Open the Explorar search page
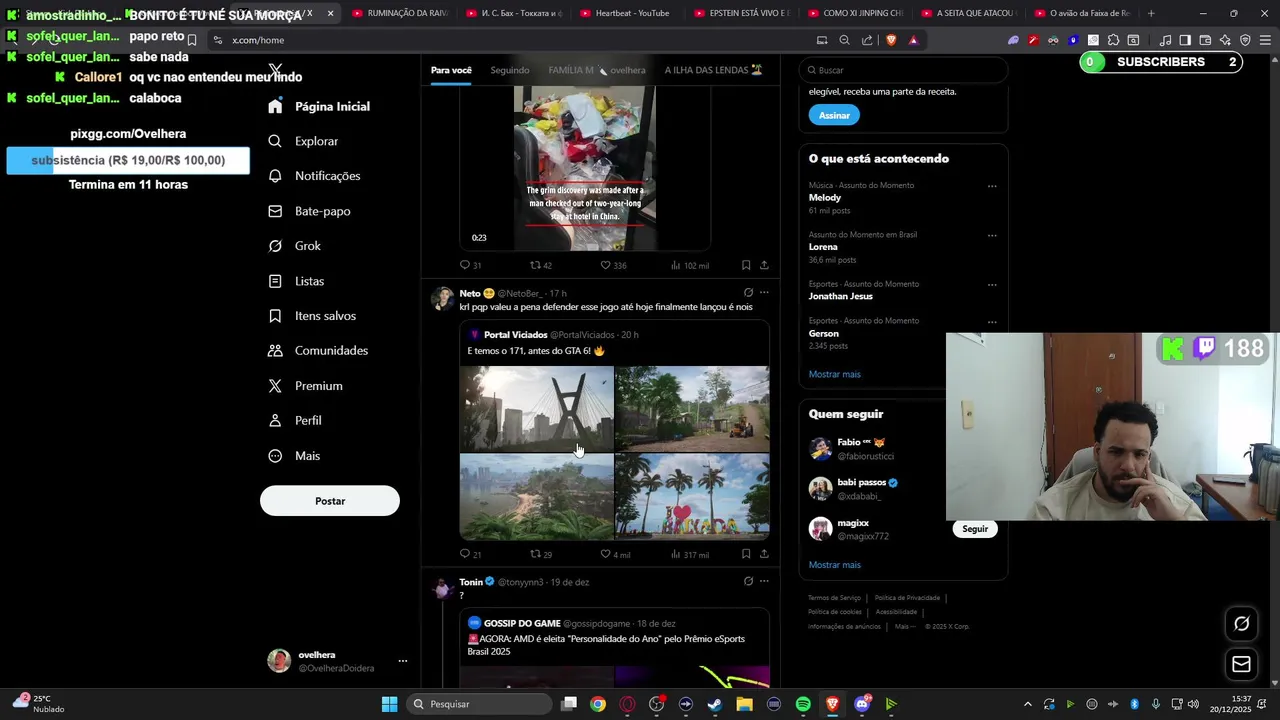Viewport: 1280px width, 720px height. pos(303,141)
